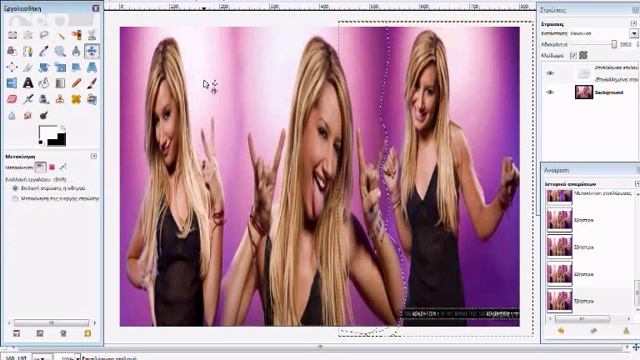Select the Ellipse Select tool
Viewport: 640px width, 360px height.
pos(28,36)
